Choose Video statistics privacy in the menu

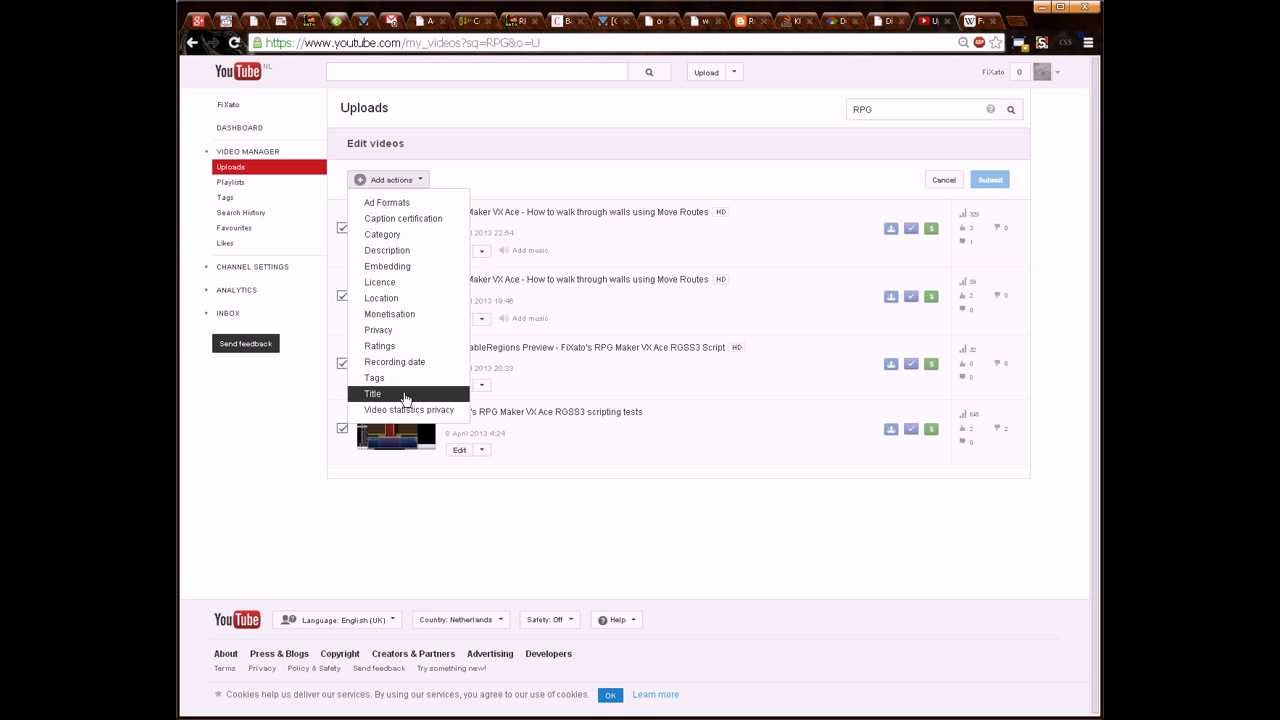pos(408,410)
